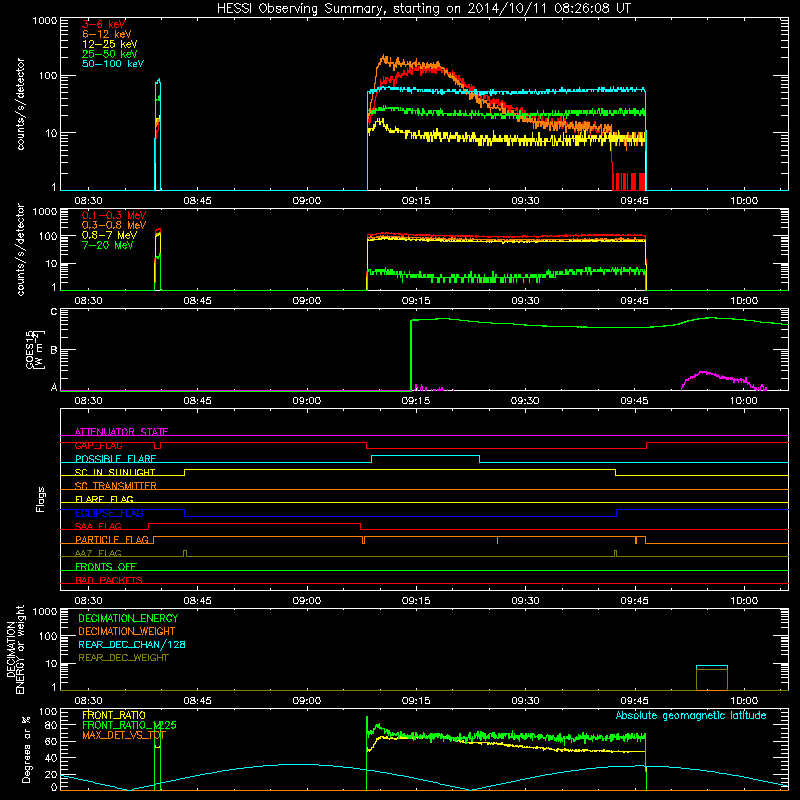
Task: Click the rear decimation box near 09:55
Action: 712,678
